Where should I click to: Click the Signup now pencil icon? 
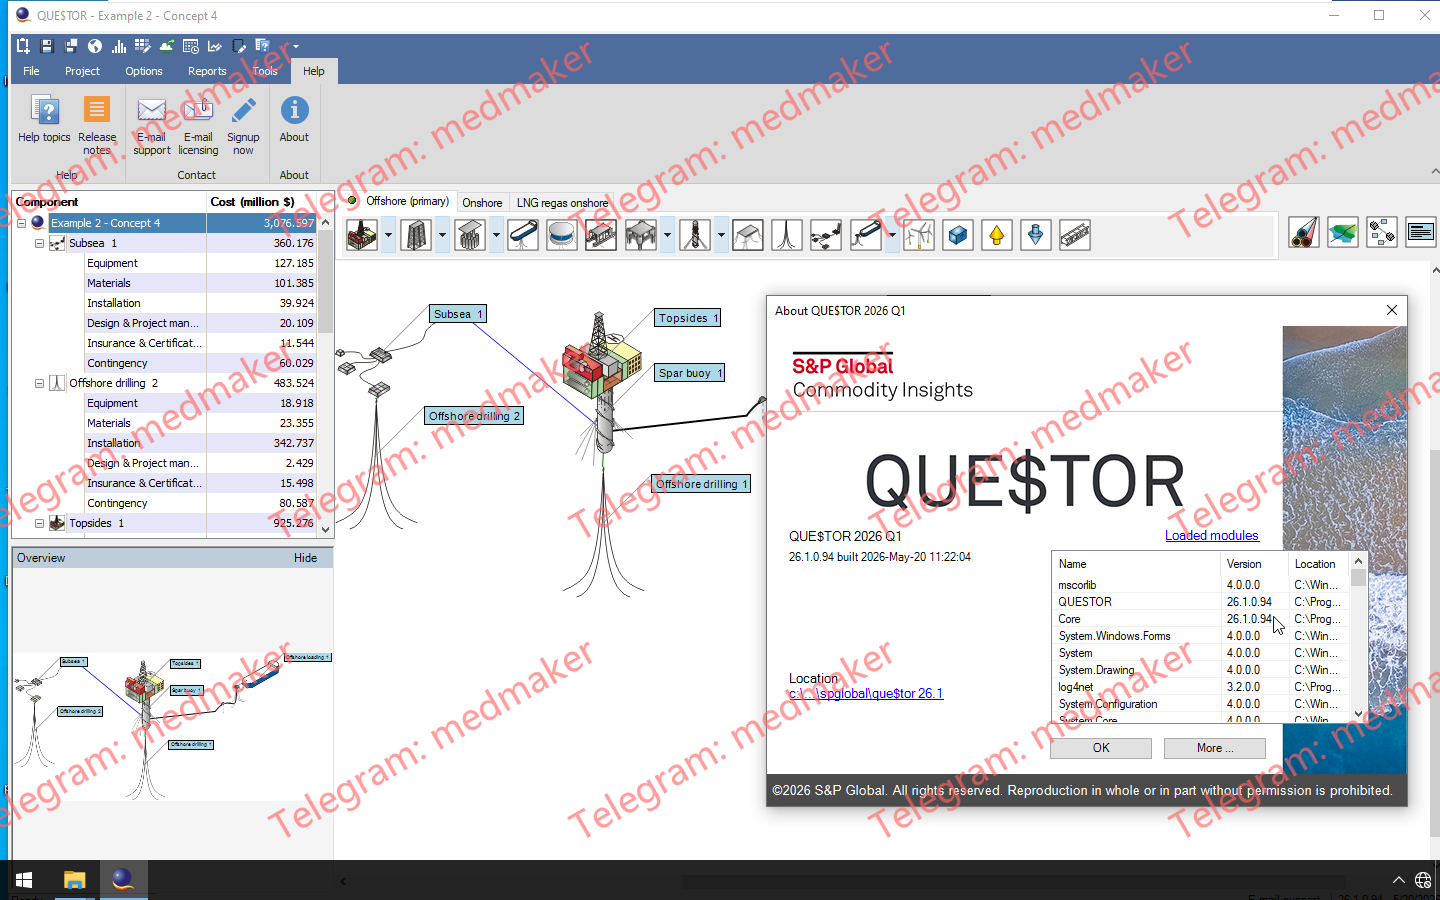pyautogui.click(x=243, y=110)
